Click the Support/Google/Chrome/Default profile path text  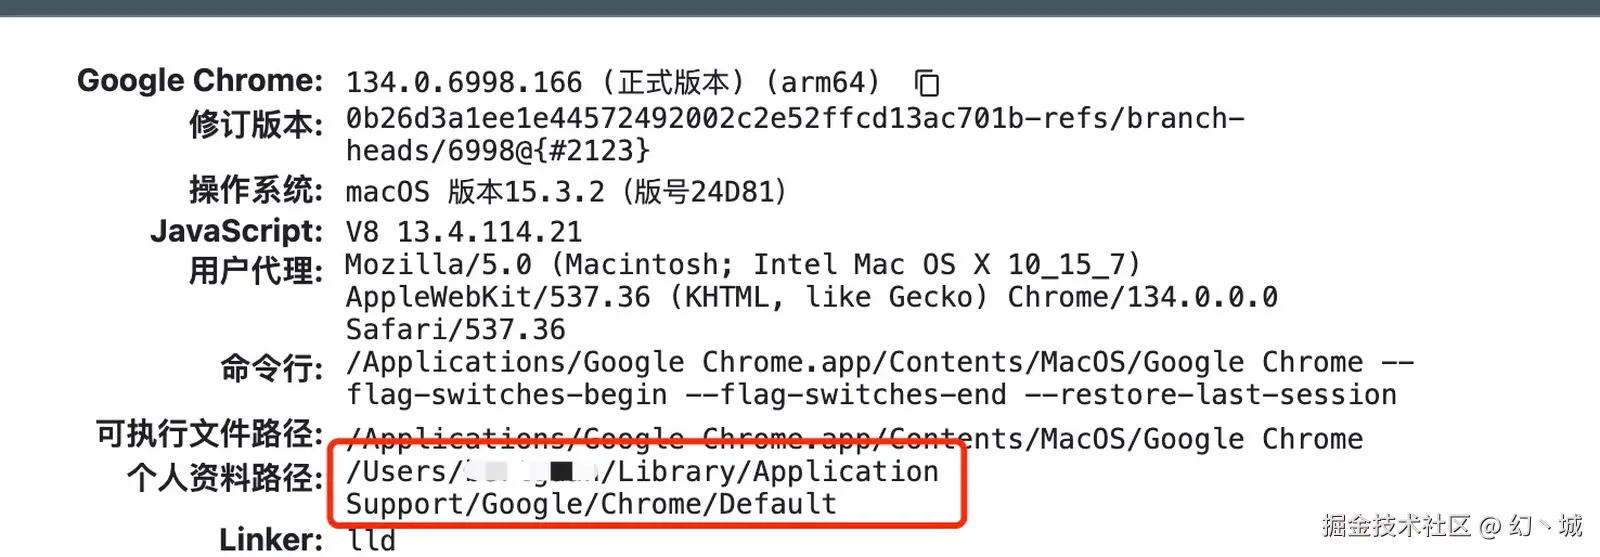(591, 504)
